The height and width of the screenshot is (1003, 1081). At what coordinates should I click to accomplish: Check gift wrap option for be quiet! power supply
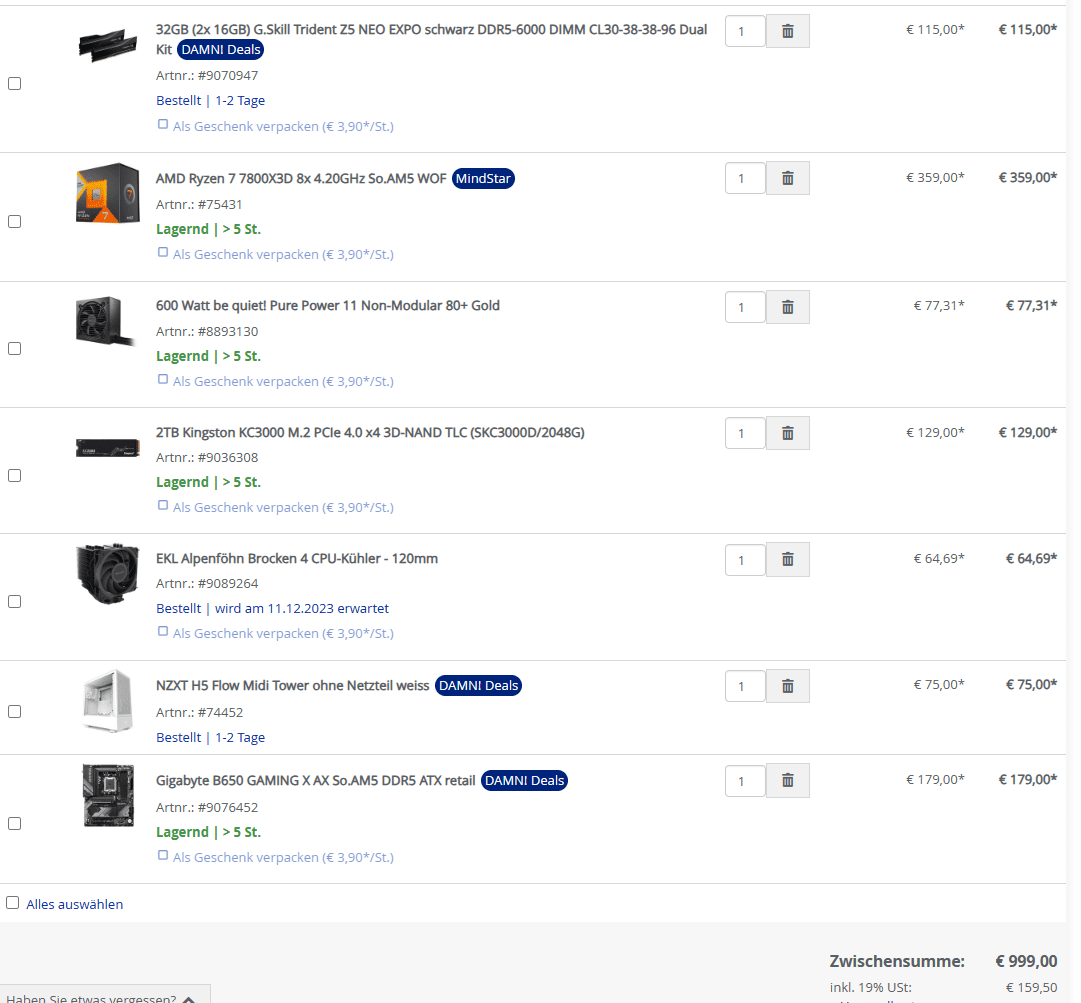(163, 379)
